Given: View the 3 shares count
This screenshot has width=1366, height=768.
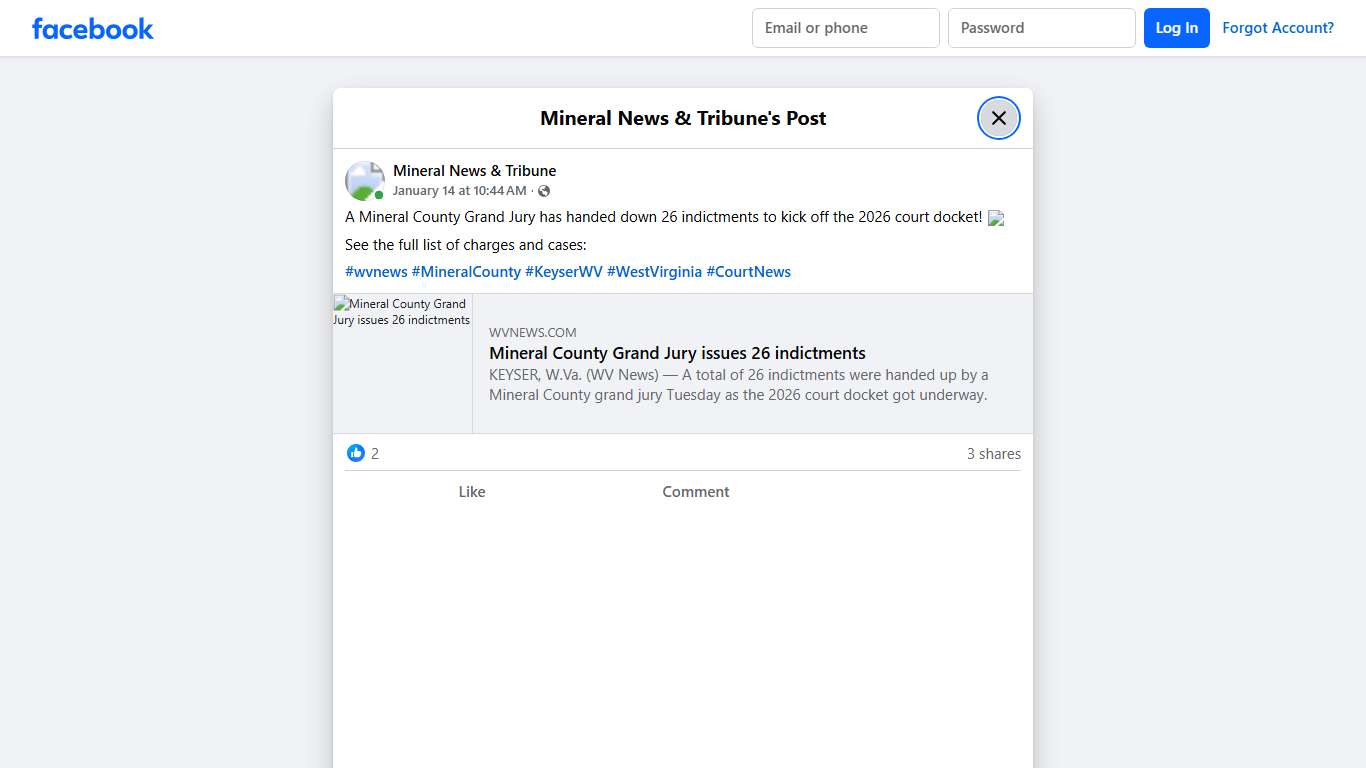Looking at the screenshot, I should pyautogui.click(x=994, y=453).
